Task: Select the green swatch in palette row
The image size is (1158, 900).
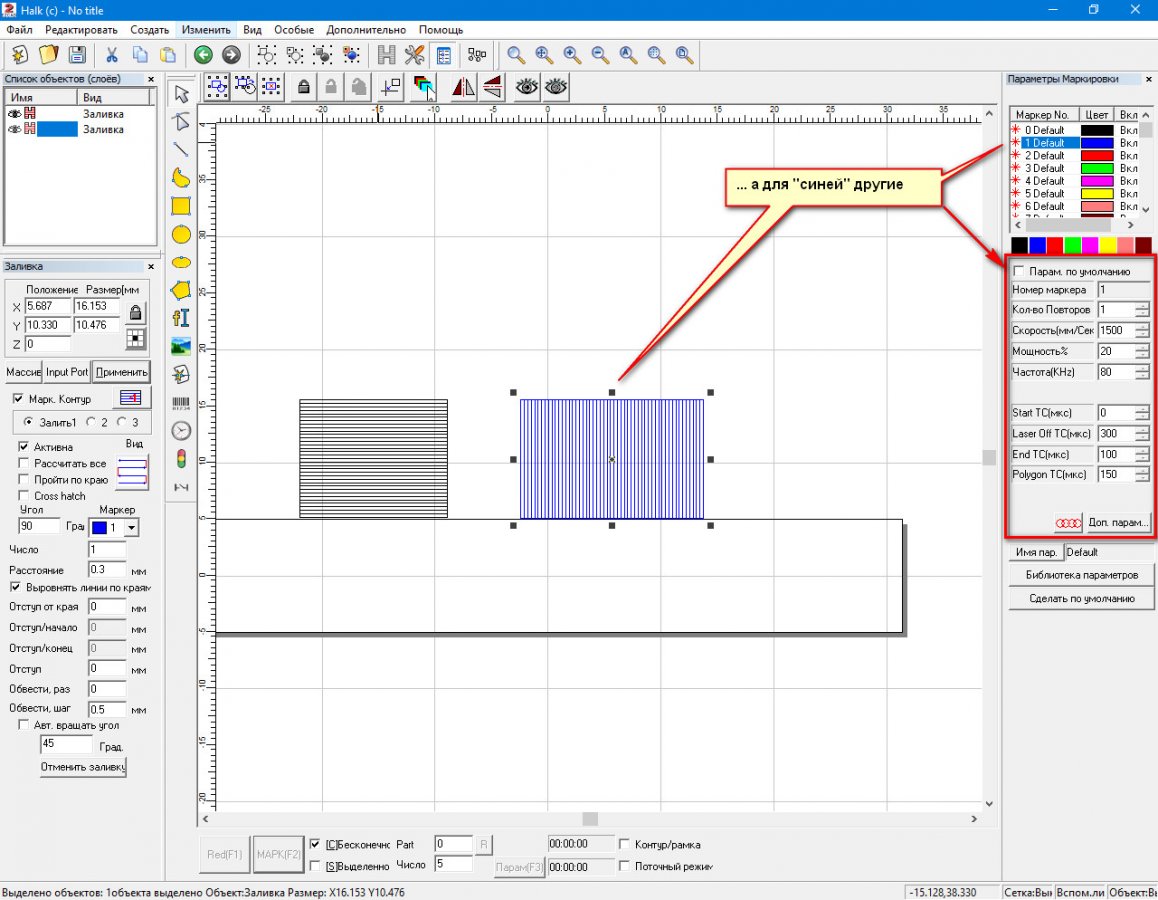Action: (1072, 245)
